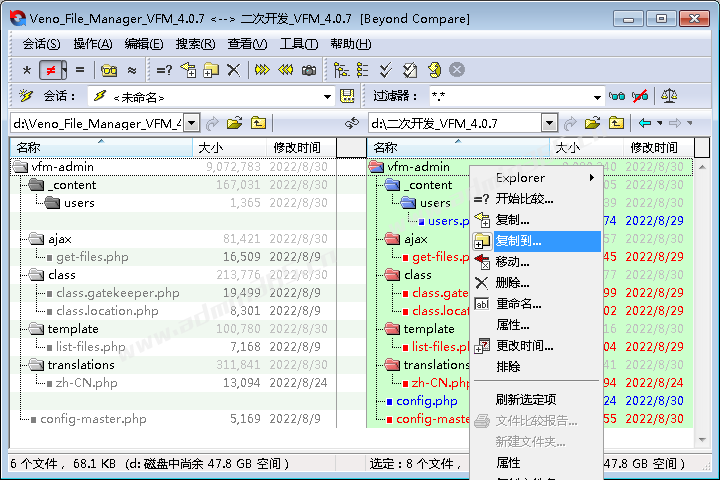720x480 pixels.
Task: Open the right path d:\二次开发_VFM_4.0.7 dropdown
Action: [x=549, y=123]
